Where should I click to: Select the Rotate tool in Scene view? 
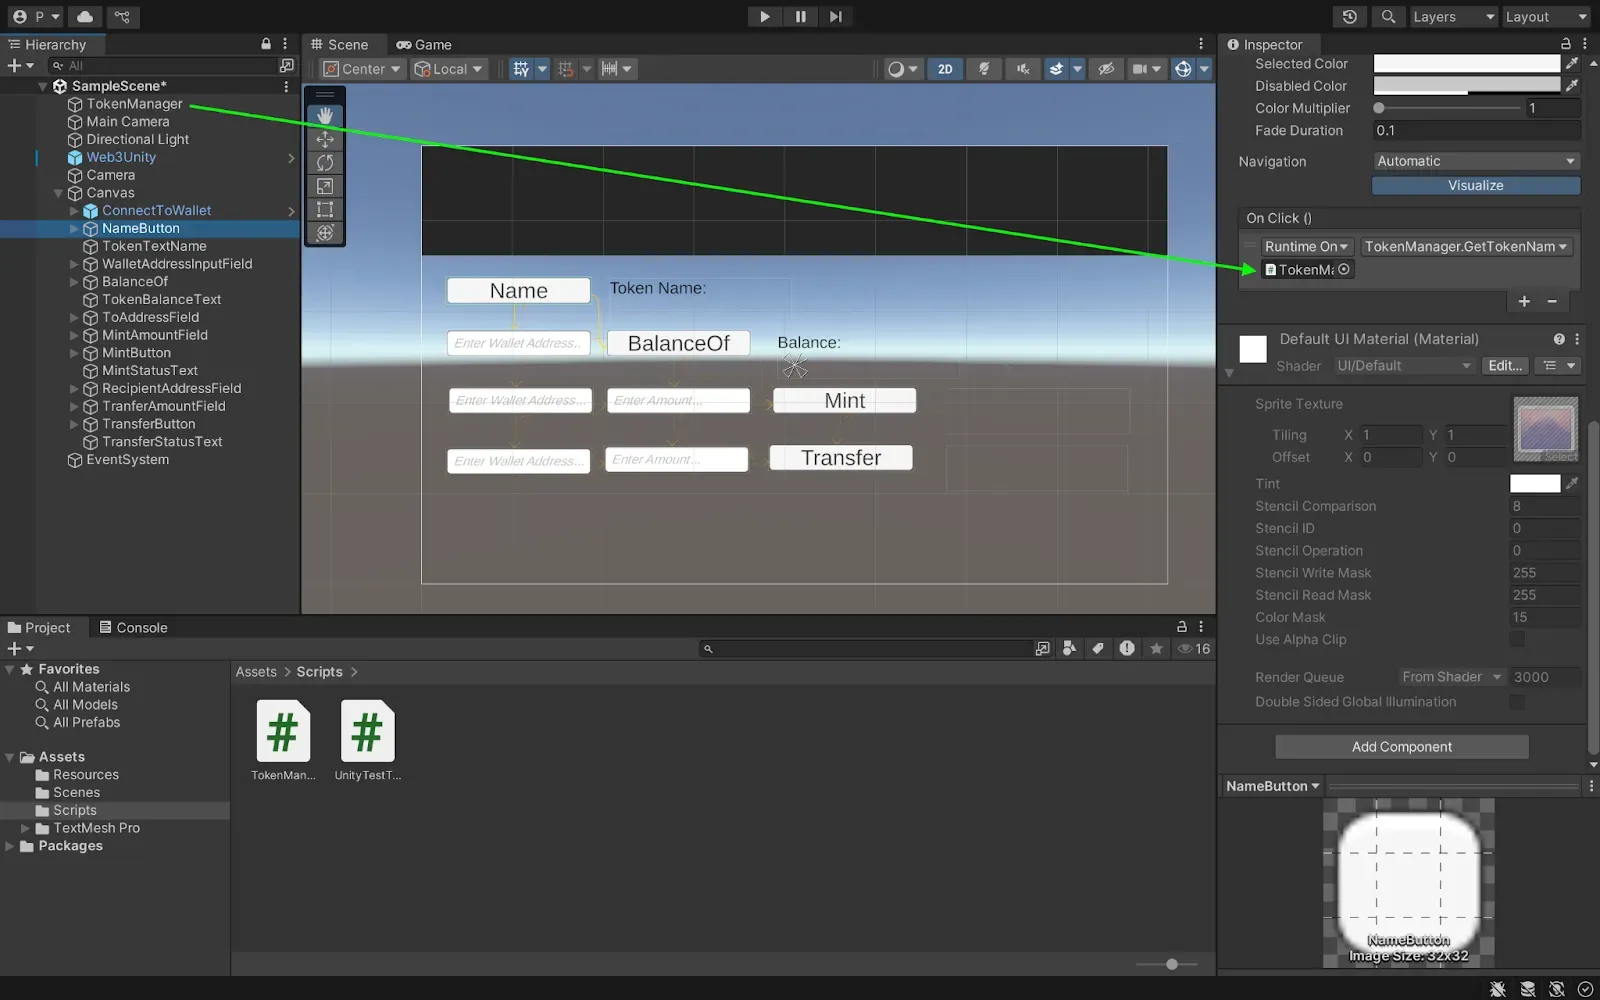(x=325, y=163)
